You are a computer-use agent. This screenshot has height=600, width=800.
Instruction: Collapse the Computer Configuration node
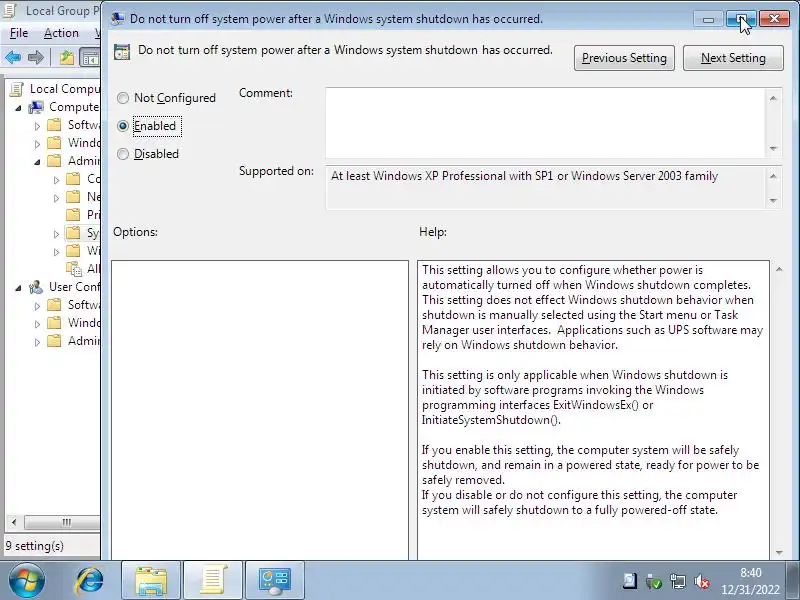(18, 108)
